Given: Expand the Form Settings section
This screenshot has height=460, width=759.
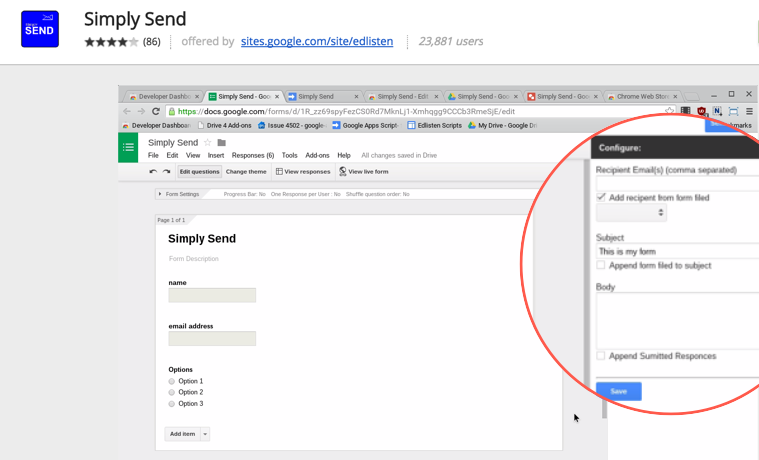Looking at the screenshot, I should click(x=178, y=194).
